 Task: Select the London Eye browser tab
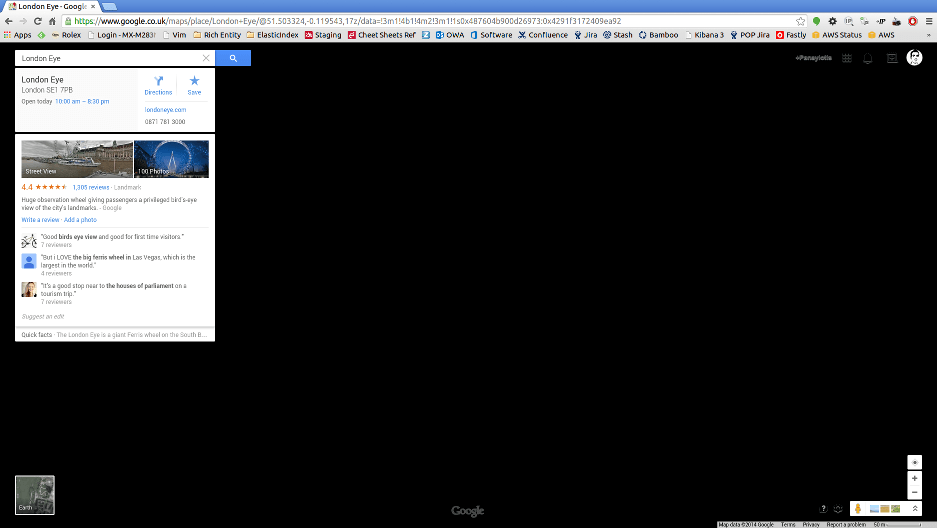[x=52, y=7]
